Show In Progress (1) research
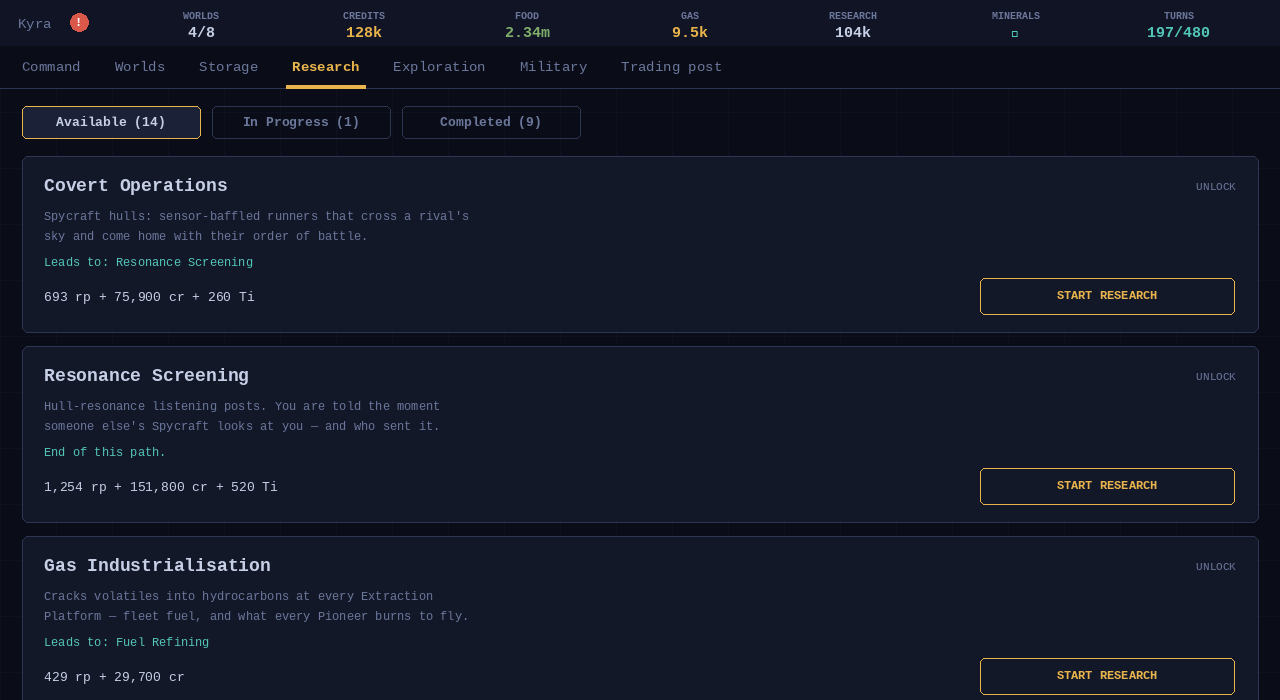This screenshot has width=1280, height=700. pyautogui.click(x=301, y=123)
